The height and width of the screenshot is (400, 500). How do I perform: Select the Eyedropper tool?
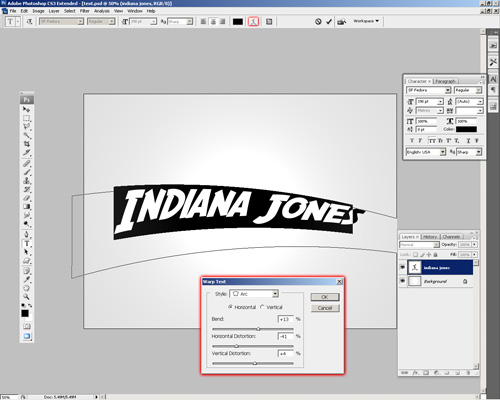tap(26, 279)
